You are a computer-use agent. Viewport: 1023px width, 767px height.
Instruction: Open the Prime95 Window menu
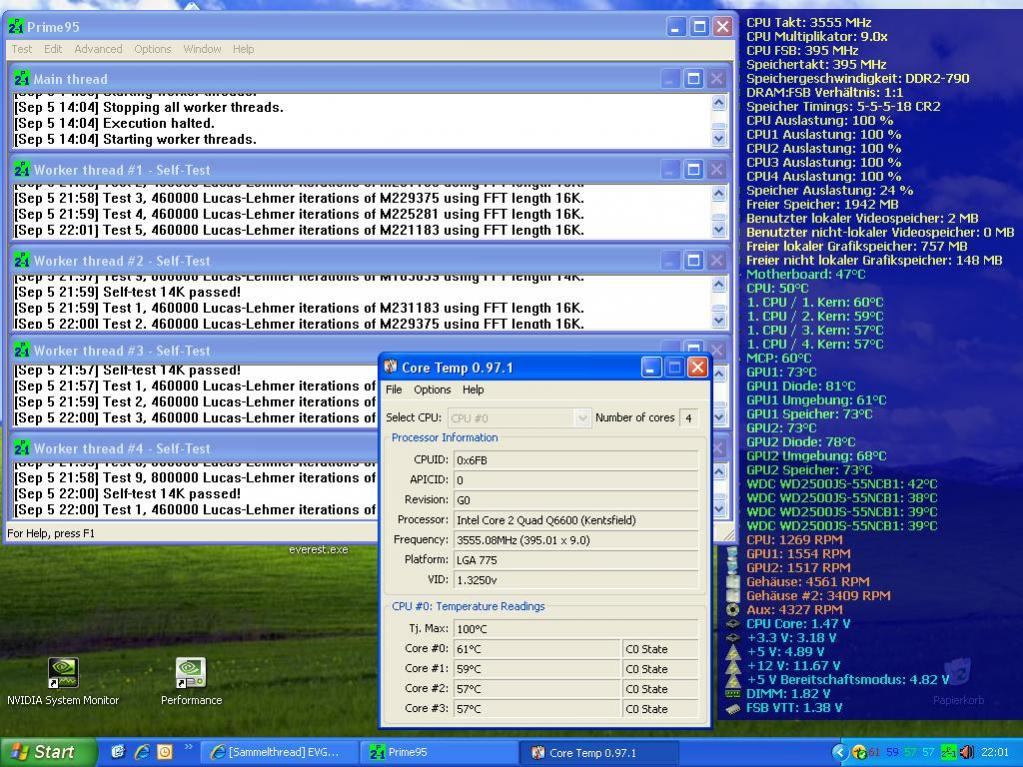tap(202, 49)
